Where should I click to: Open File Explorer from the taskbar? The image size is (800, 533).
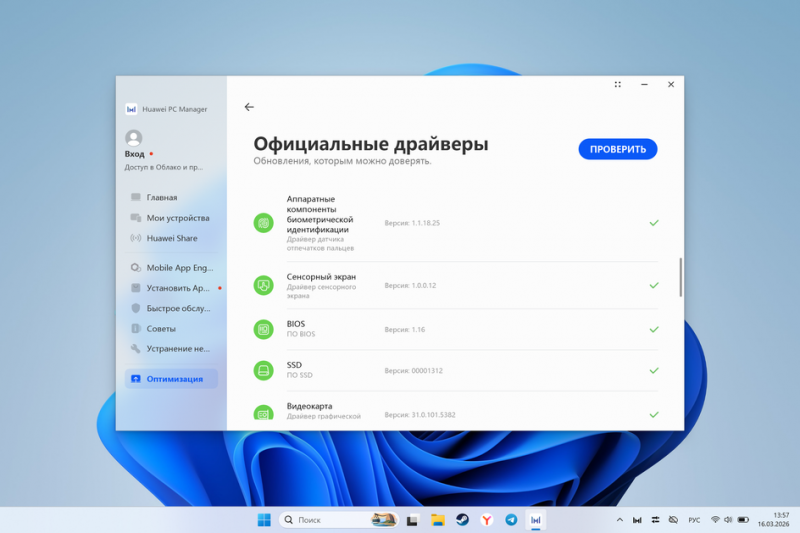click(438, 520)
